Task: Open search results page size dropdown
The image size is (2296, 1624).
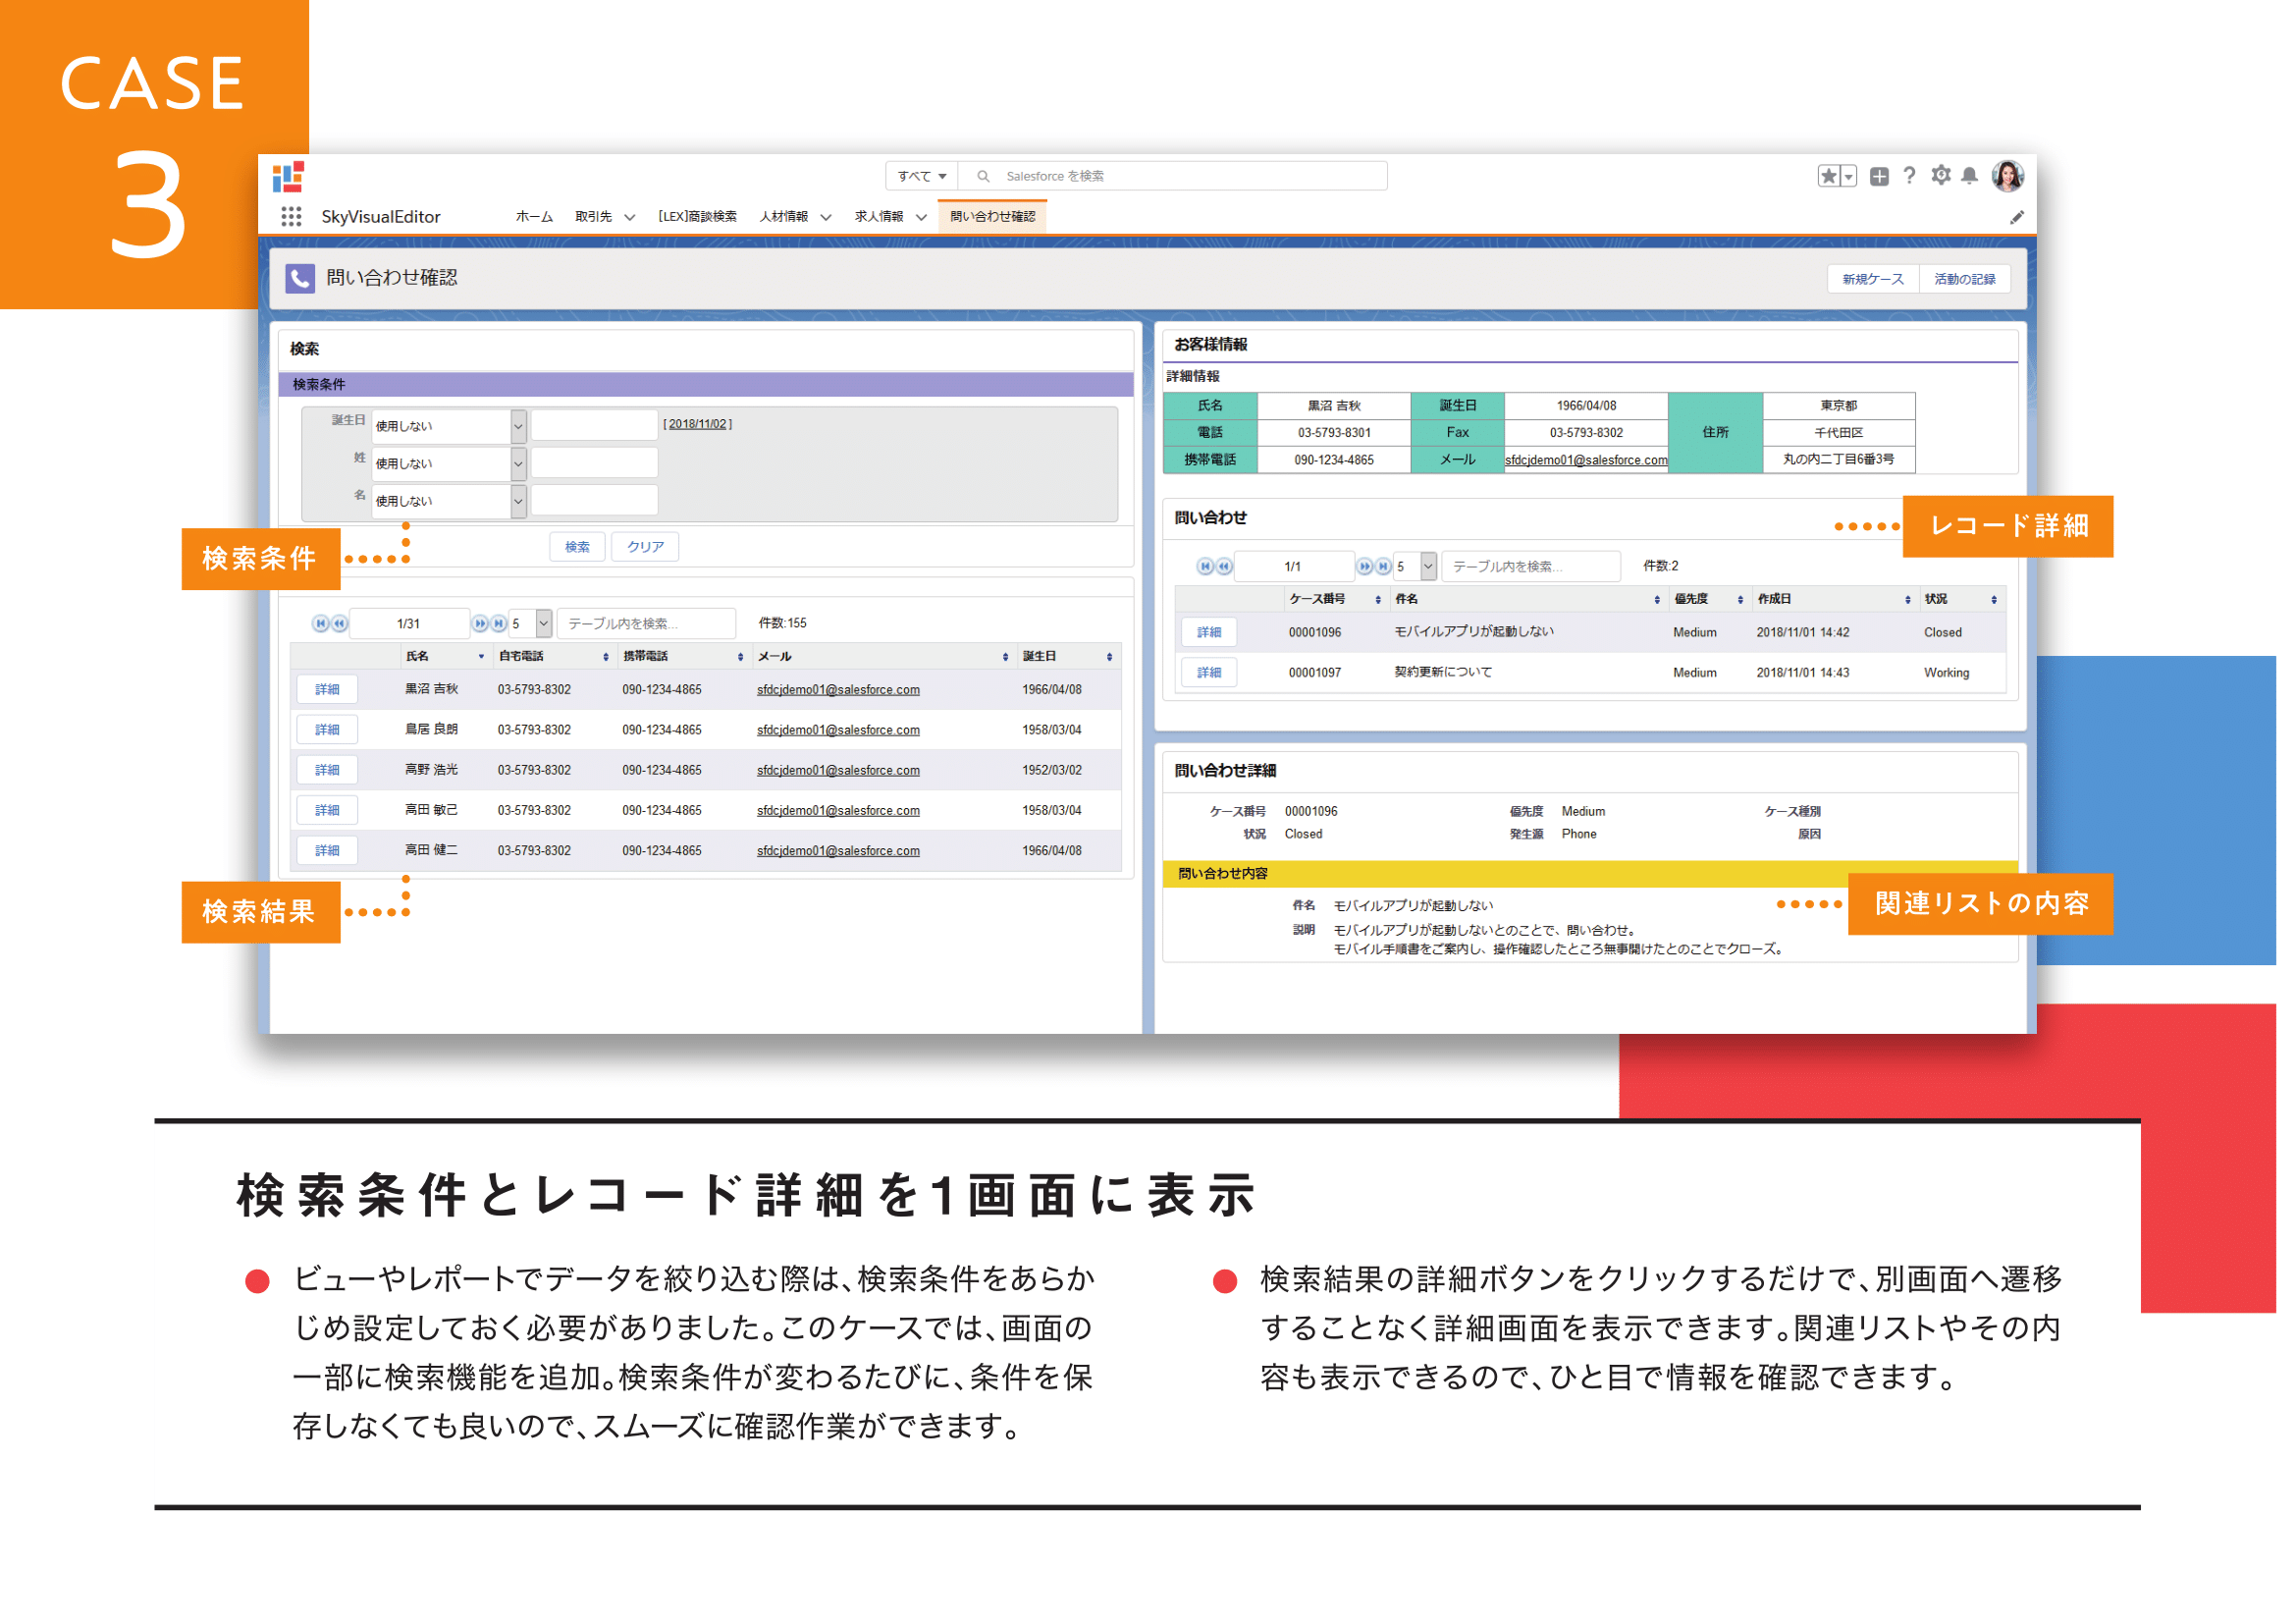Action: click(x=530, y=623)
